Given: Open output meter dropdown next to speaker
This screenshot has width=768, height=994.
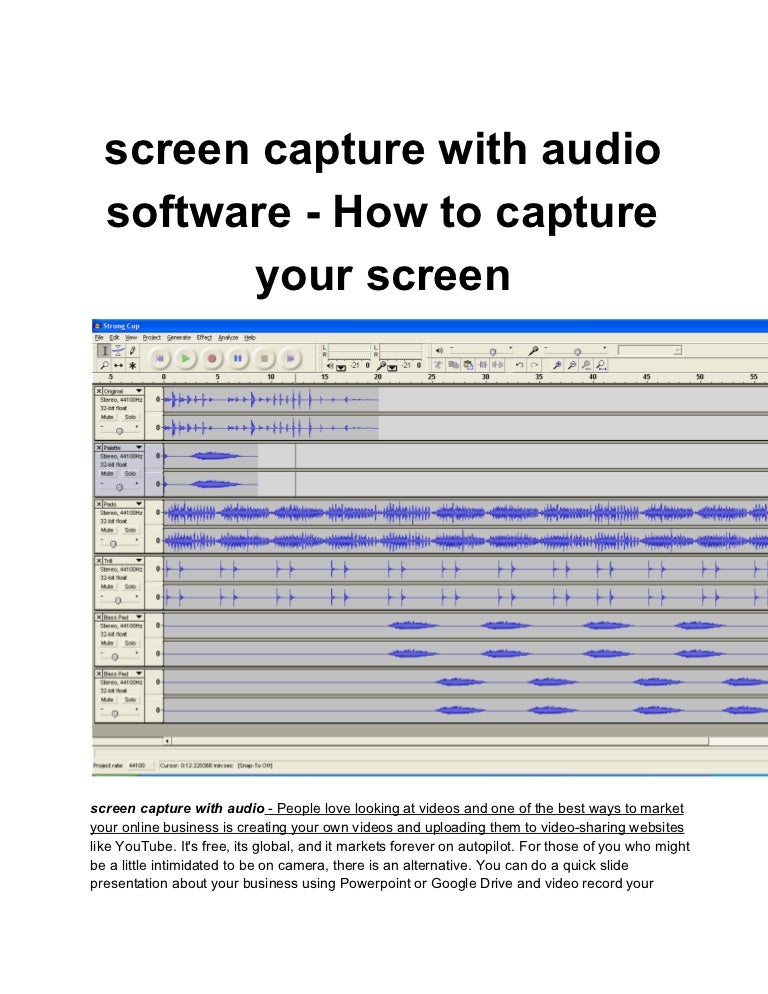Looking at the screenshot, I should tap(341, 366).
